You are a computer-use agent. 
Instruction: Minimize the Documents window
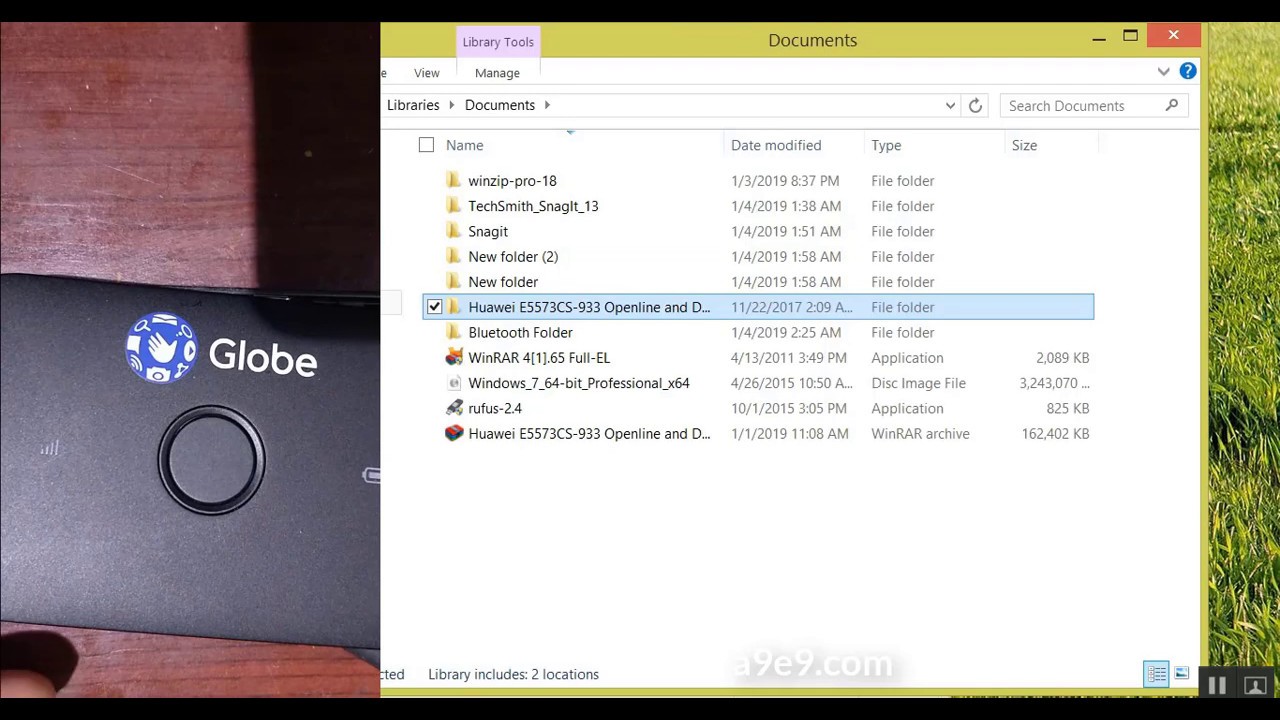[1099, 37]
